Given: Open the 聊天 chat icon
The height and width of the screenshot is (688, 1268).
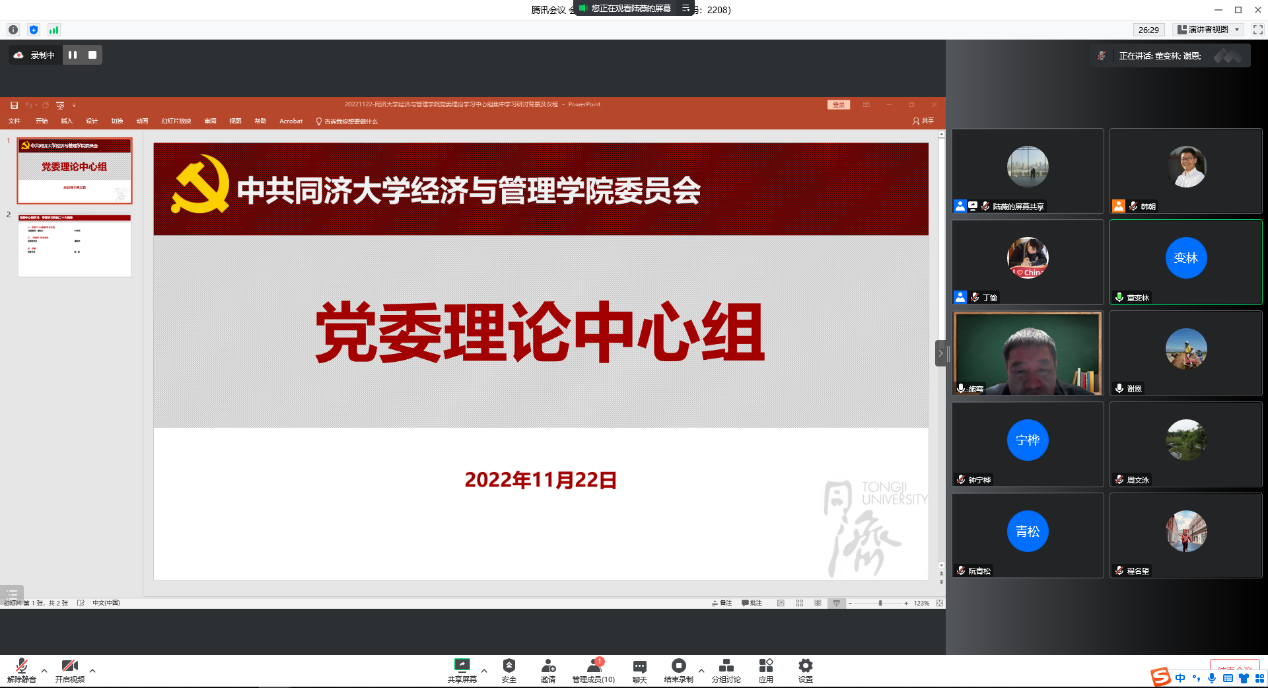Looking at the screenshot, I should (639, 667).
